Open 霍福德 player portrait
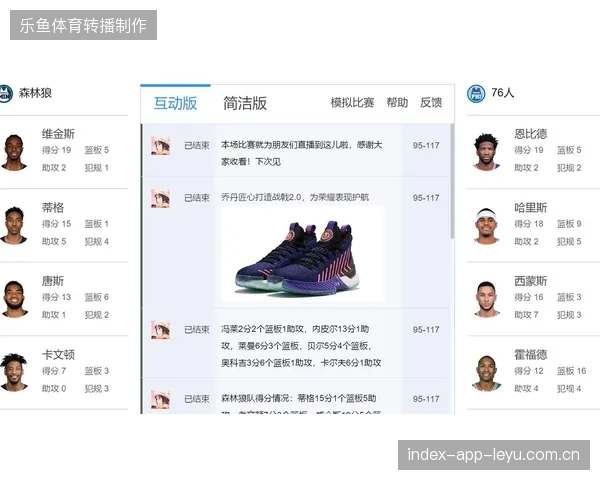This screenshot has width=600, height=480. pyautogui.click(x=486, y=373)
